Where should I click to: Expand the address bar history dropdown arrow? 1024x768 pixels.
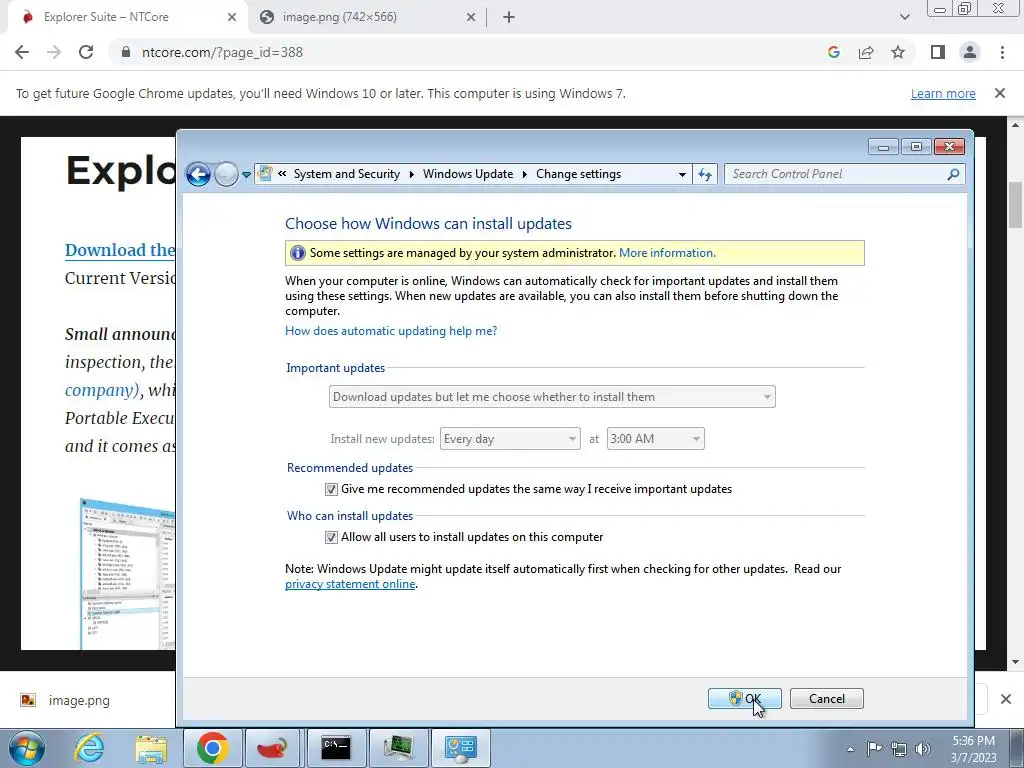point(682,174)
